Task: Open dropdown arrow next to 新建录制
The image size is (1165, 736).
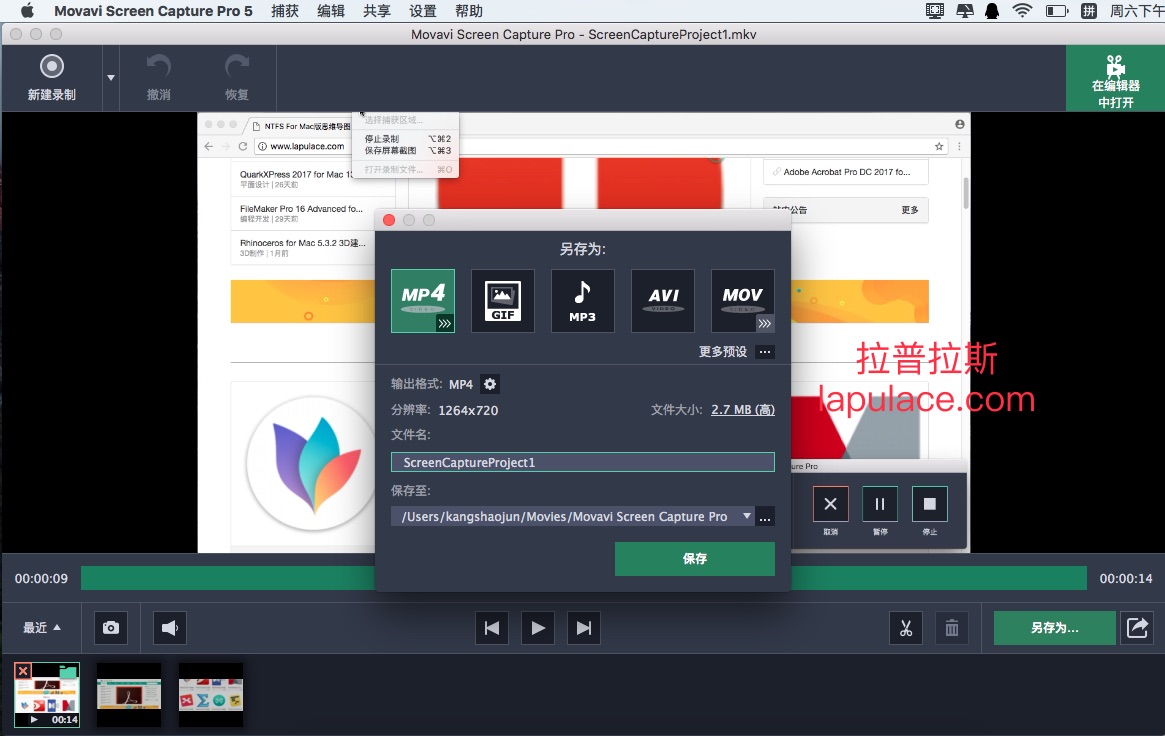Action: (111, 78)
